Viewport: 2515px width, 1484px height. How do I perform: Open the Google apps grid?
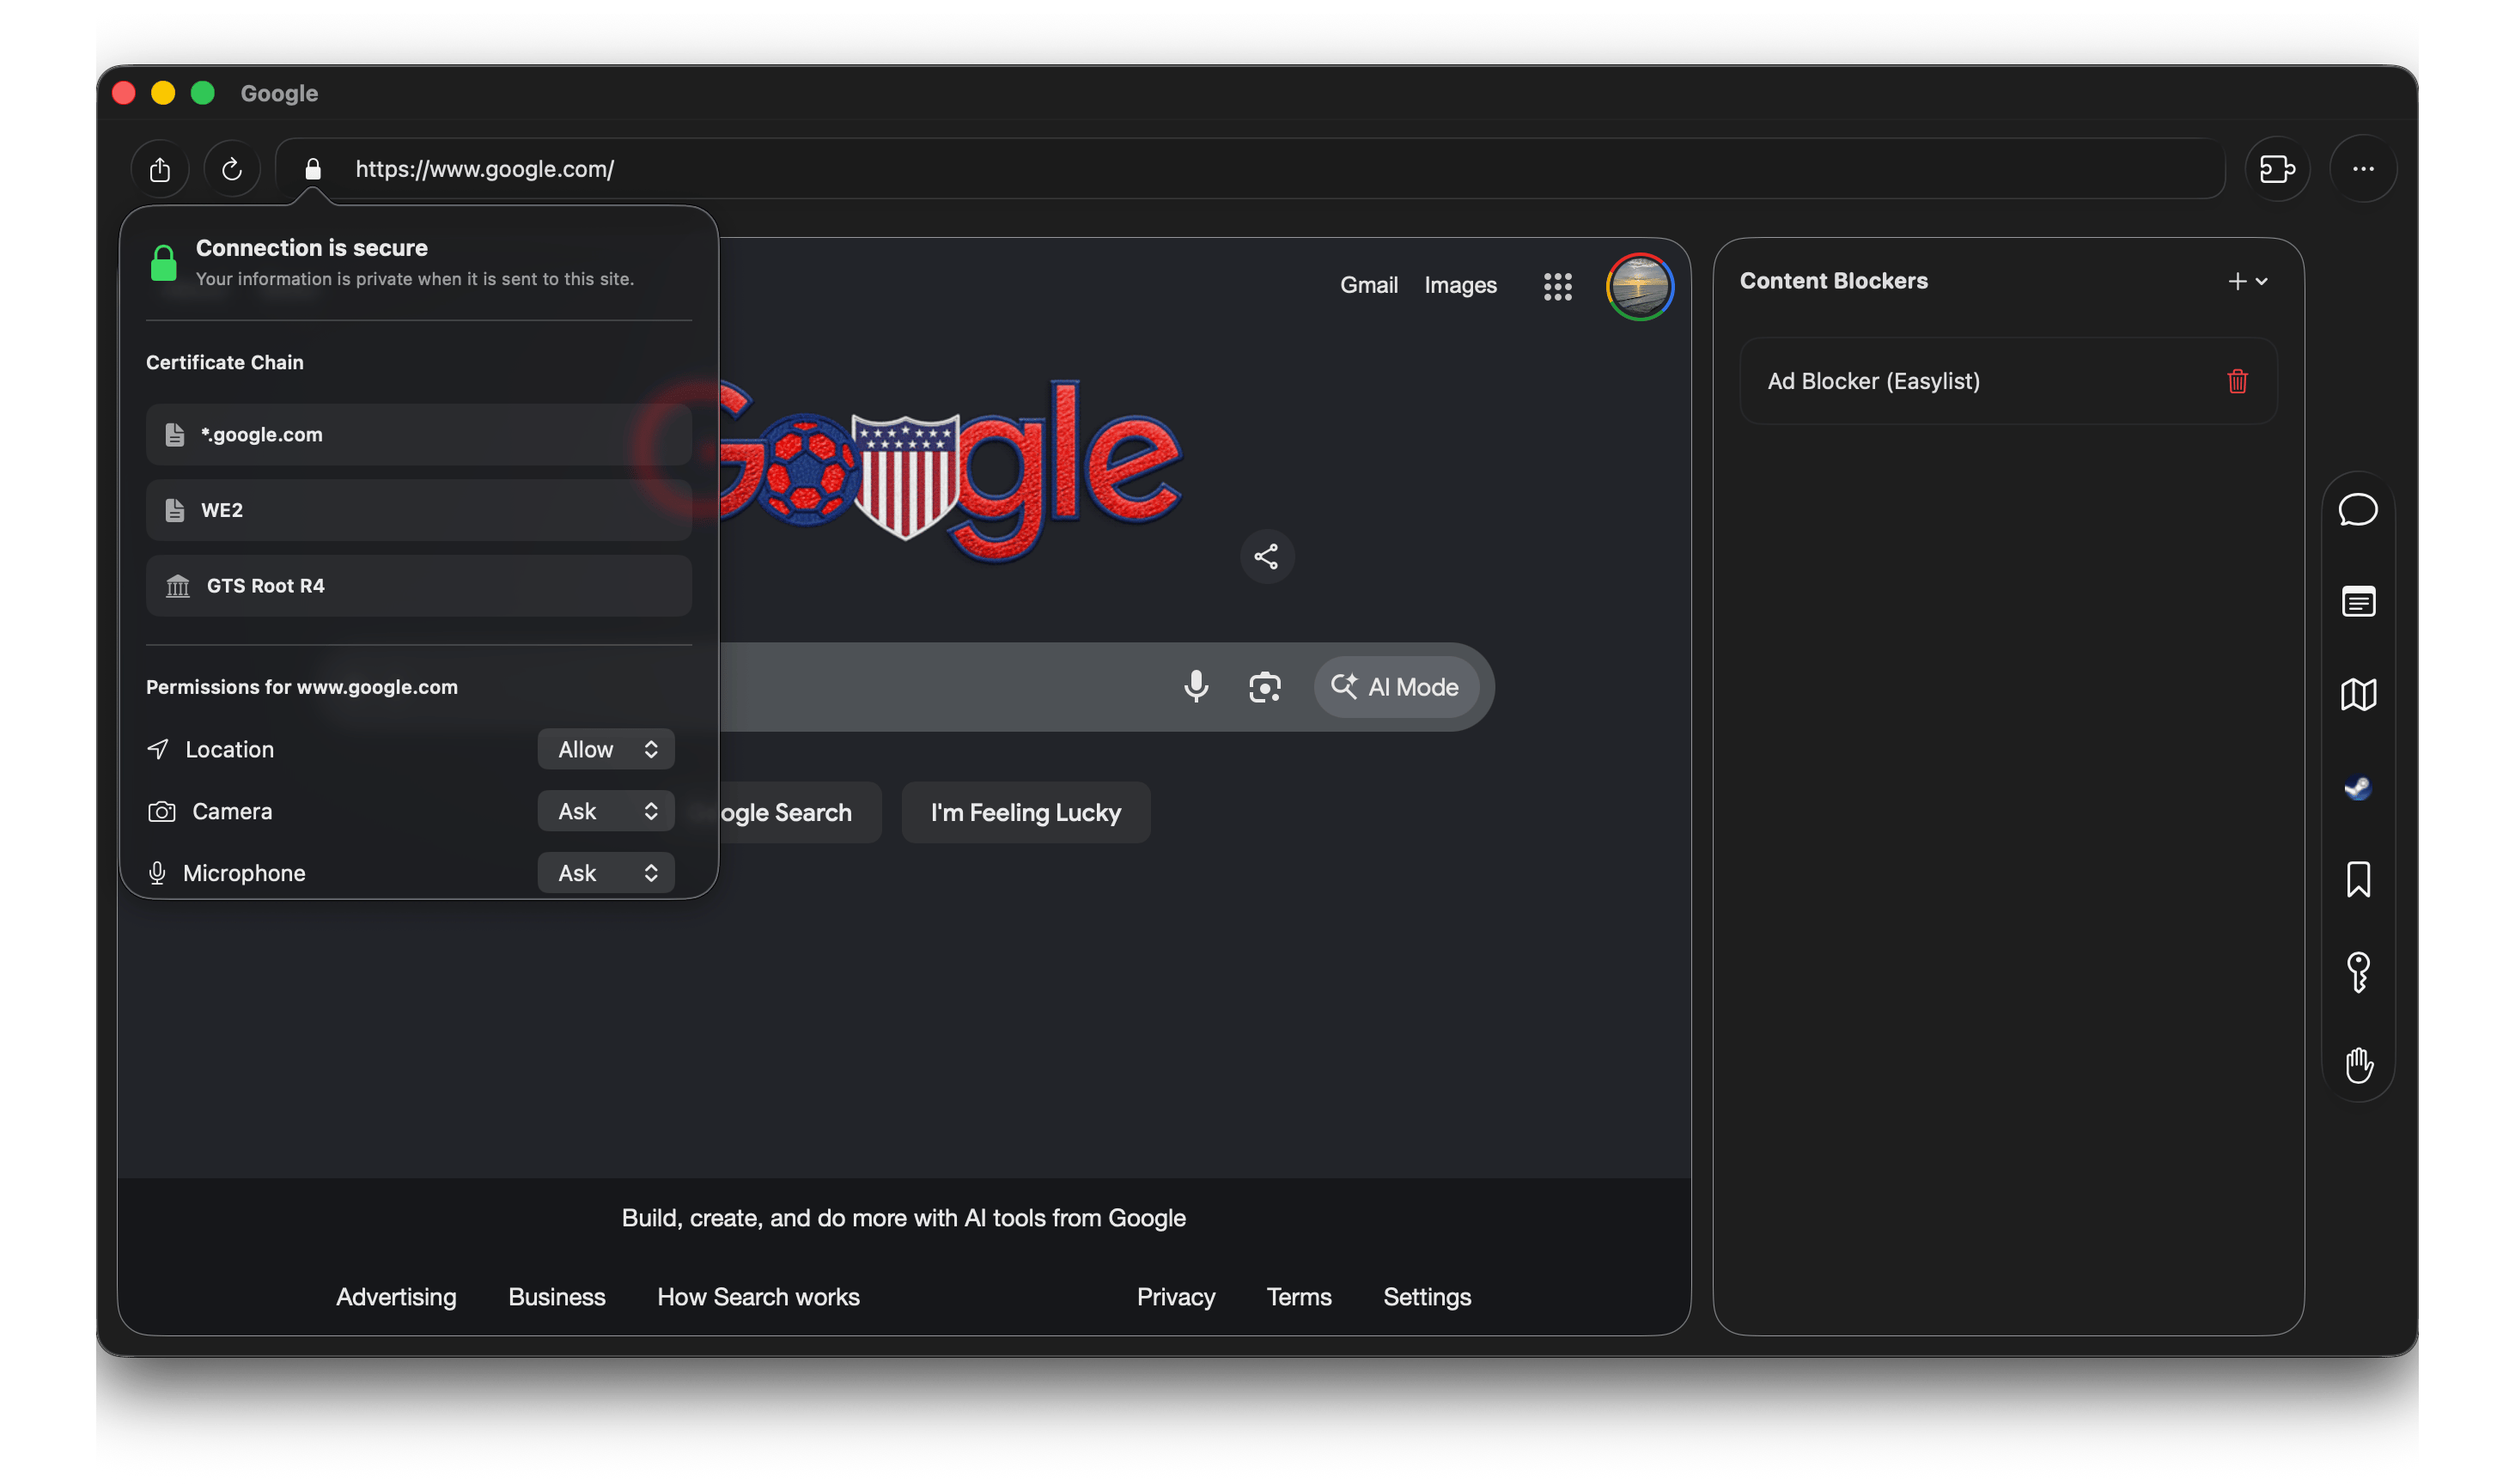click(1557, 287)
